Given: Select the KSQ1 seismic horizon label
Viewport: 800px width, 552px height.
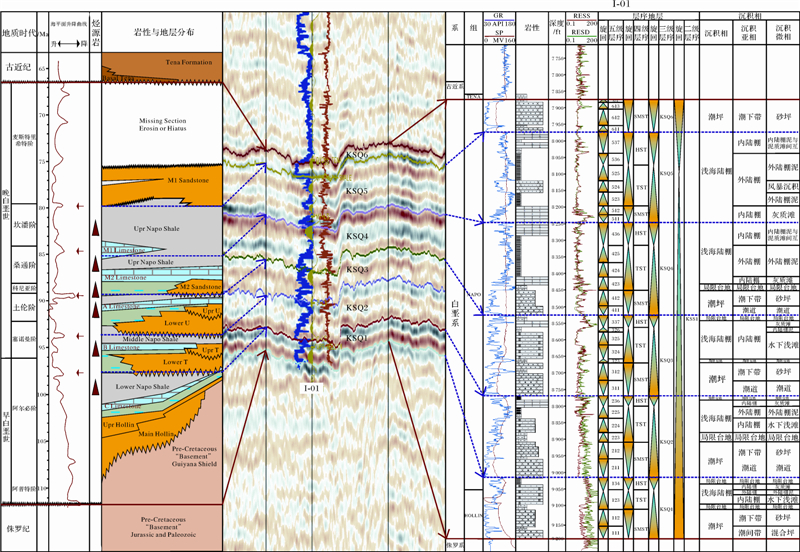Looking at the screenshot, I should tap(357, 338).
